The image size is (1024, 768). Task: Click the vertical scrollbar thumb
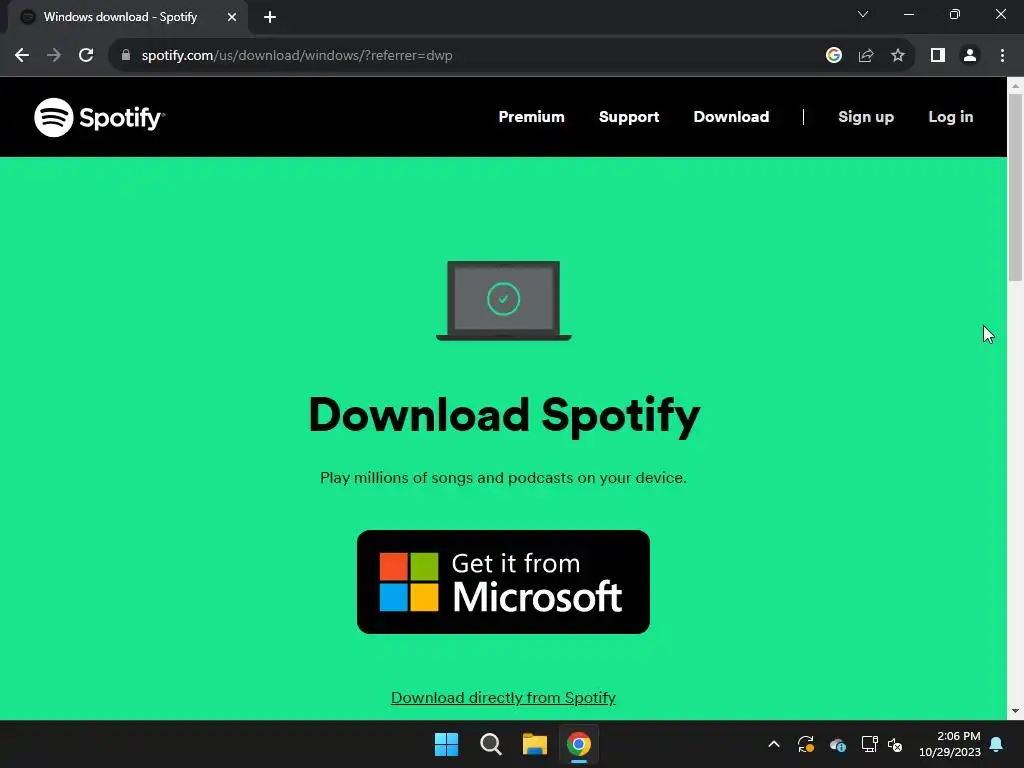click(x=1015, y=187)
